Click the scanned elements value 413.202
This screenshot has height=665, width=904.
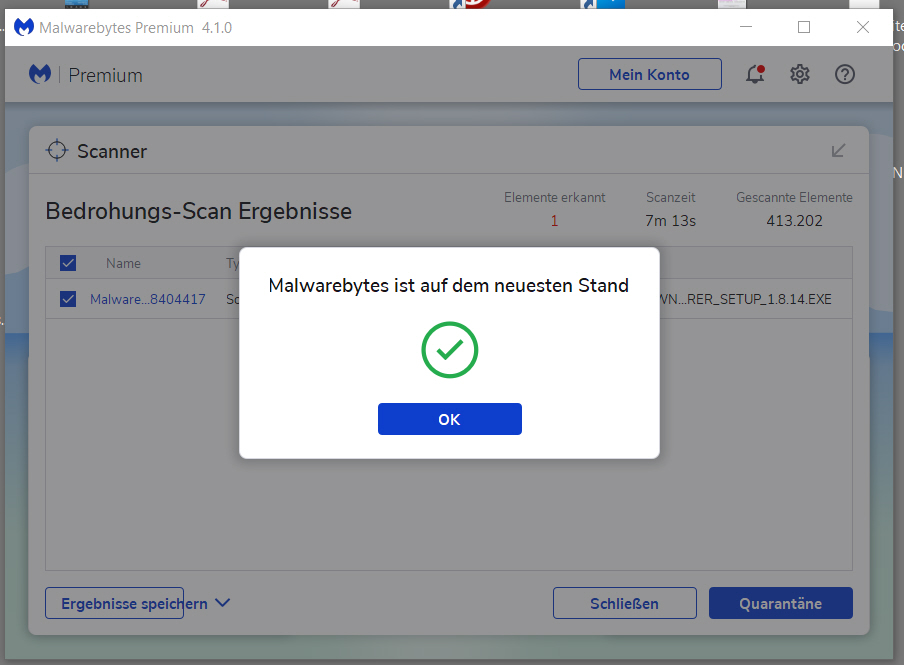[794, 221]
